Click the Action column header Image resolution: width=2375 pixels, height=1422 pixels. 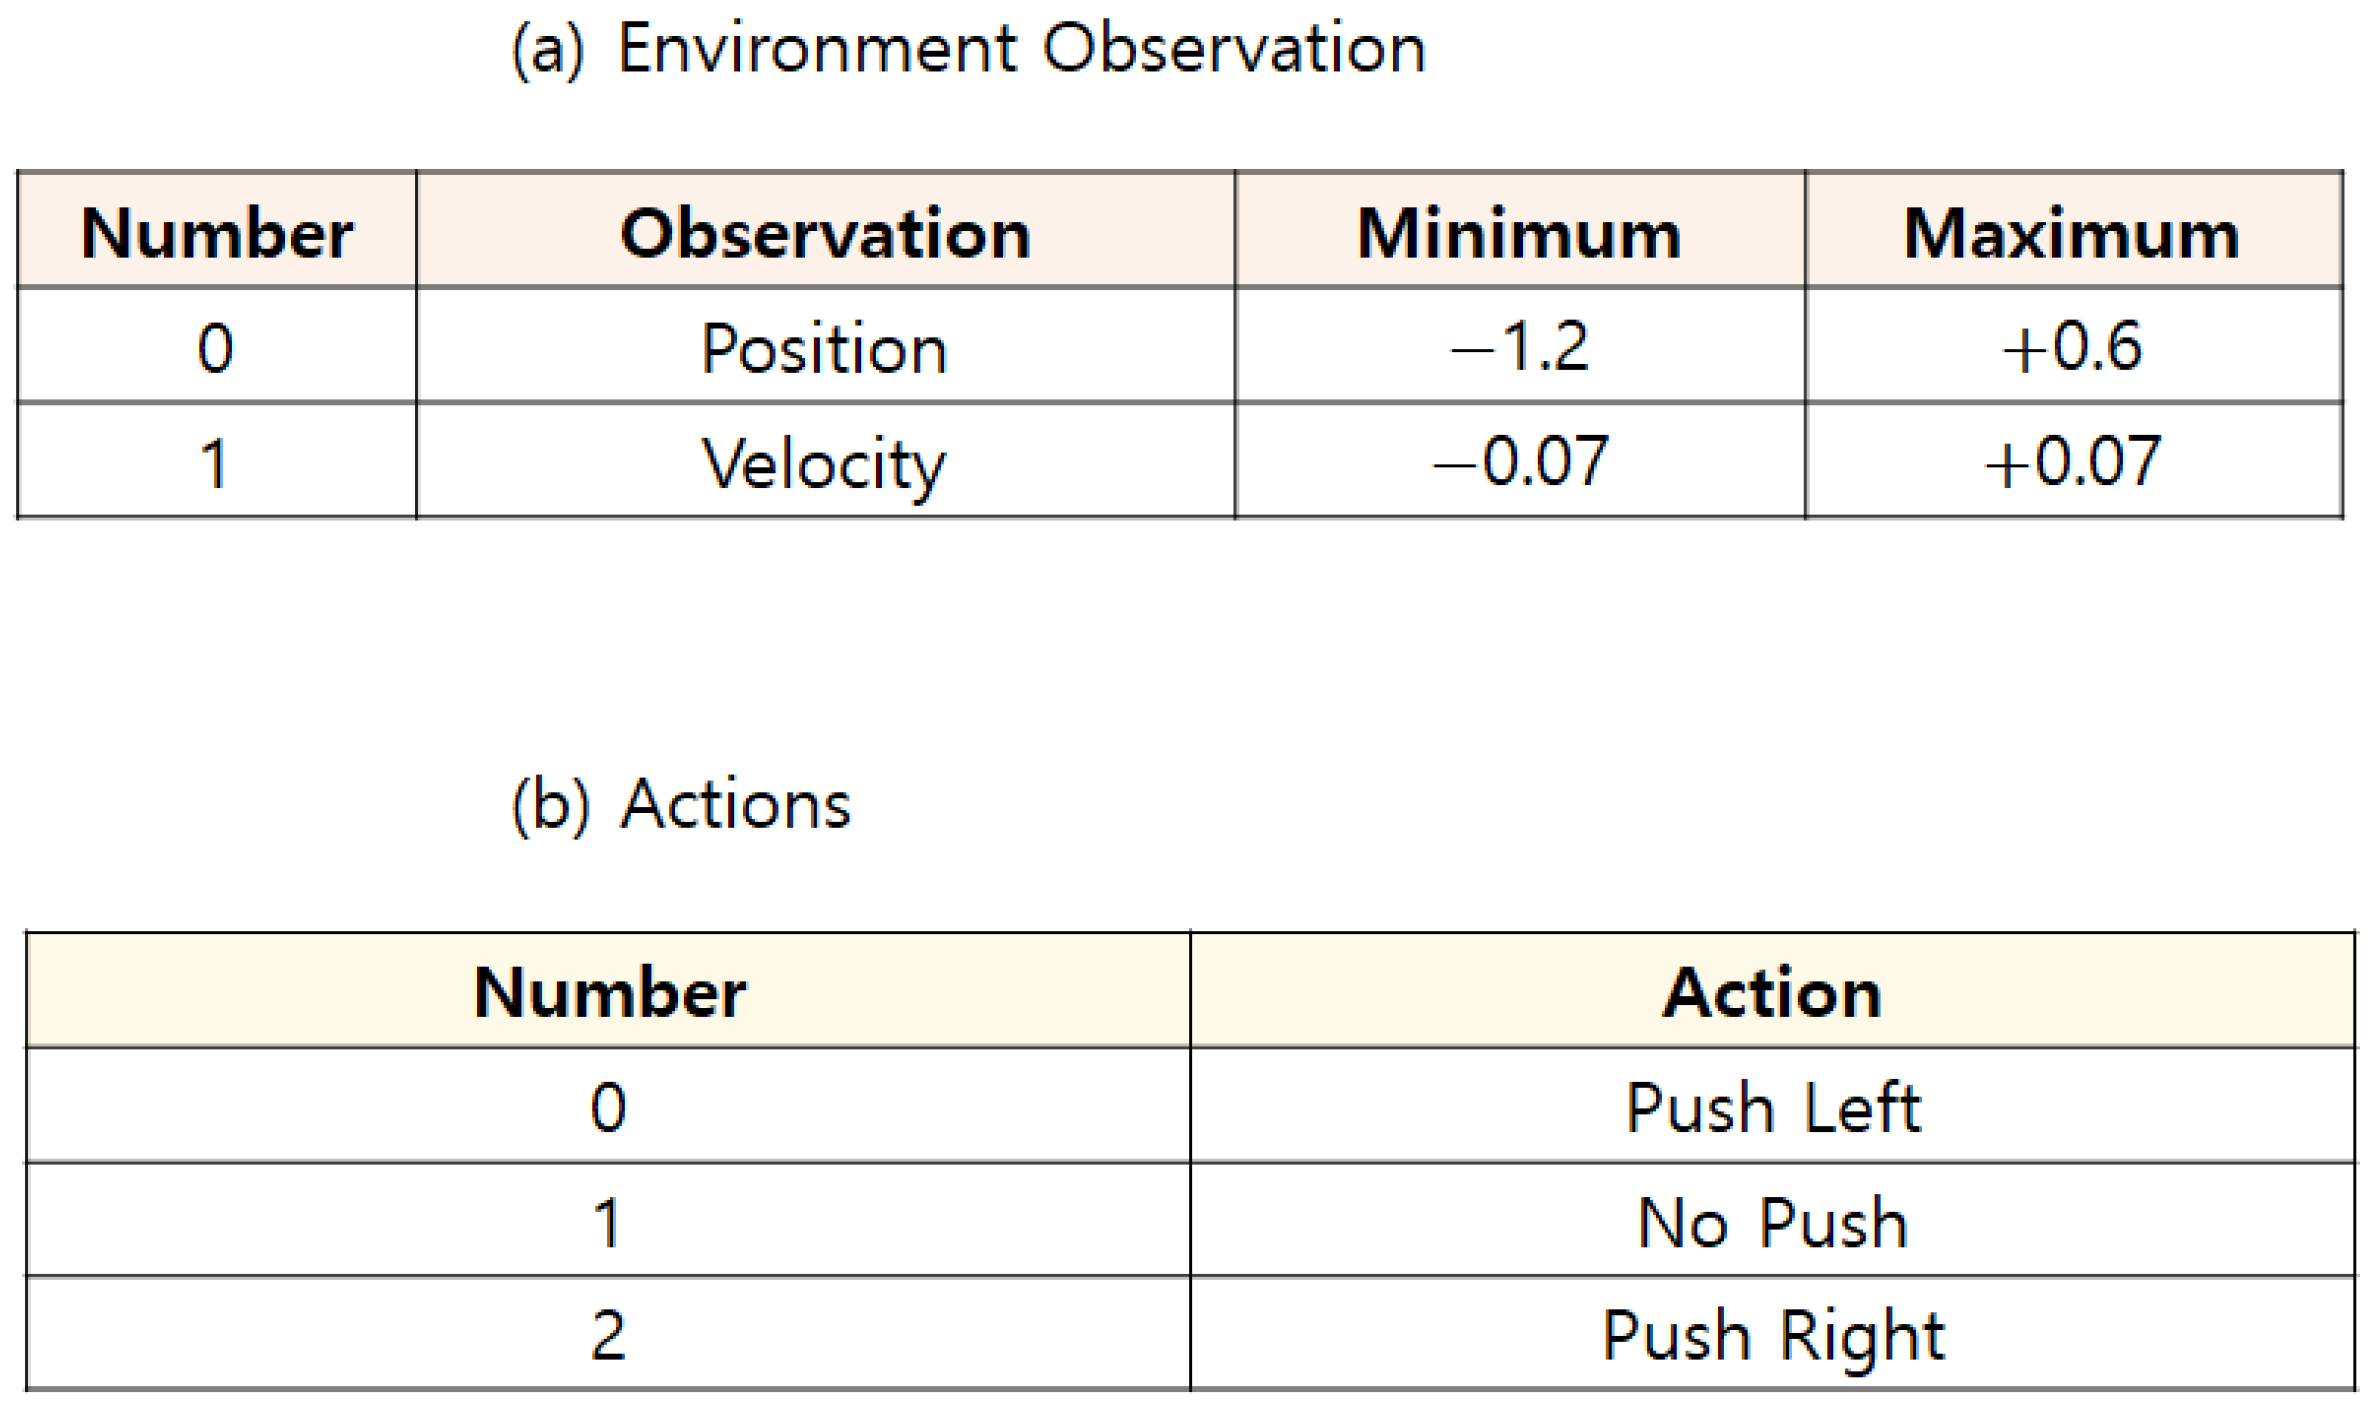(x=1771, y=993)
